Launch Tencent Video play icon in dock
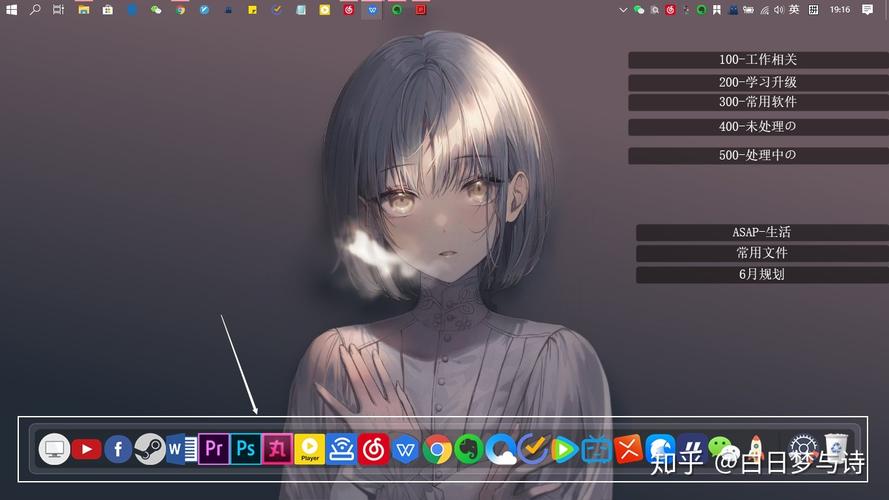The height and width of the screenshot is (500, 889). point(565,450)
